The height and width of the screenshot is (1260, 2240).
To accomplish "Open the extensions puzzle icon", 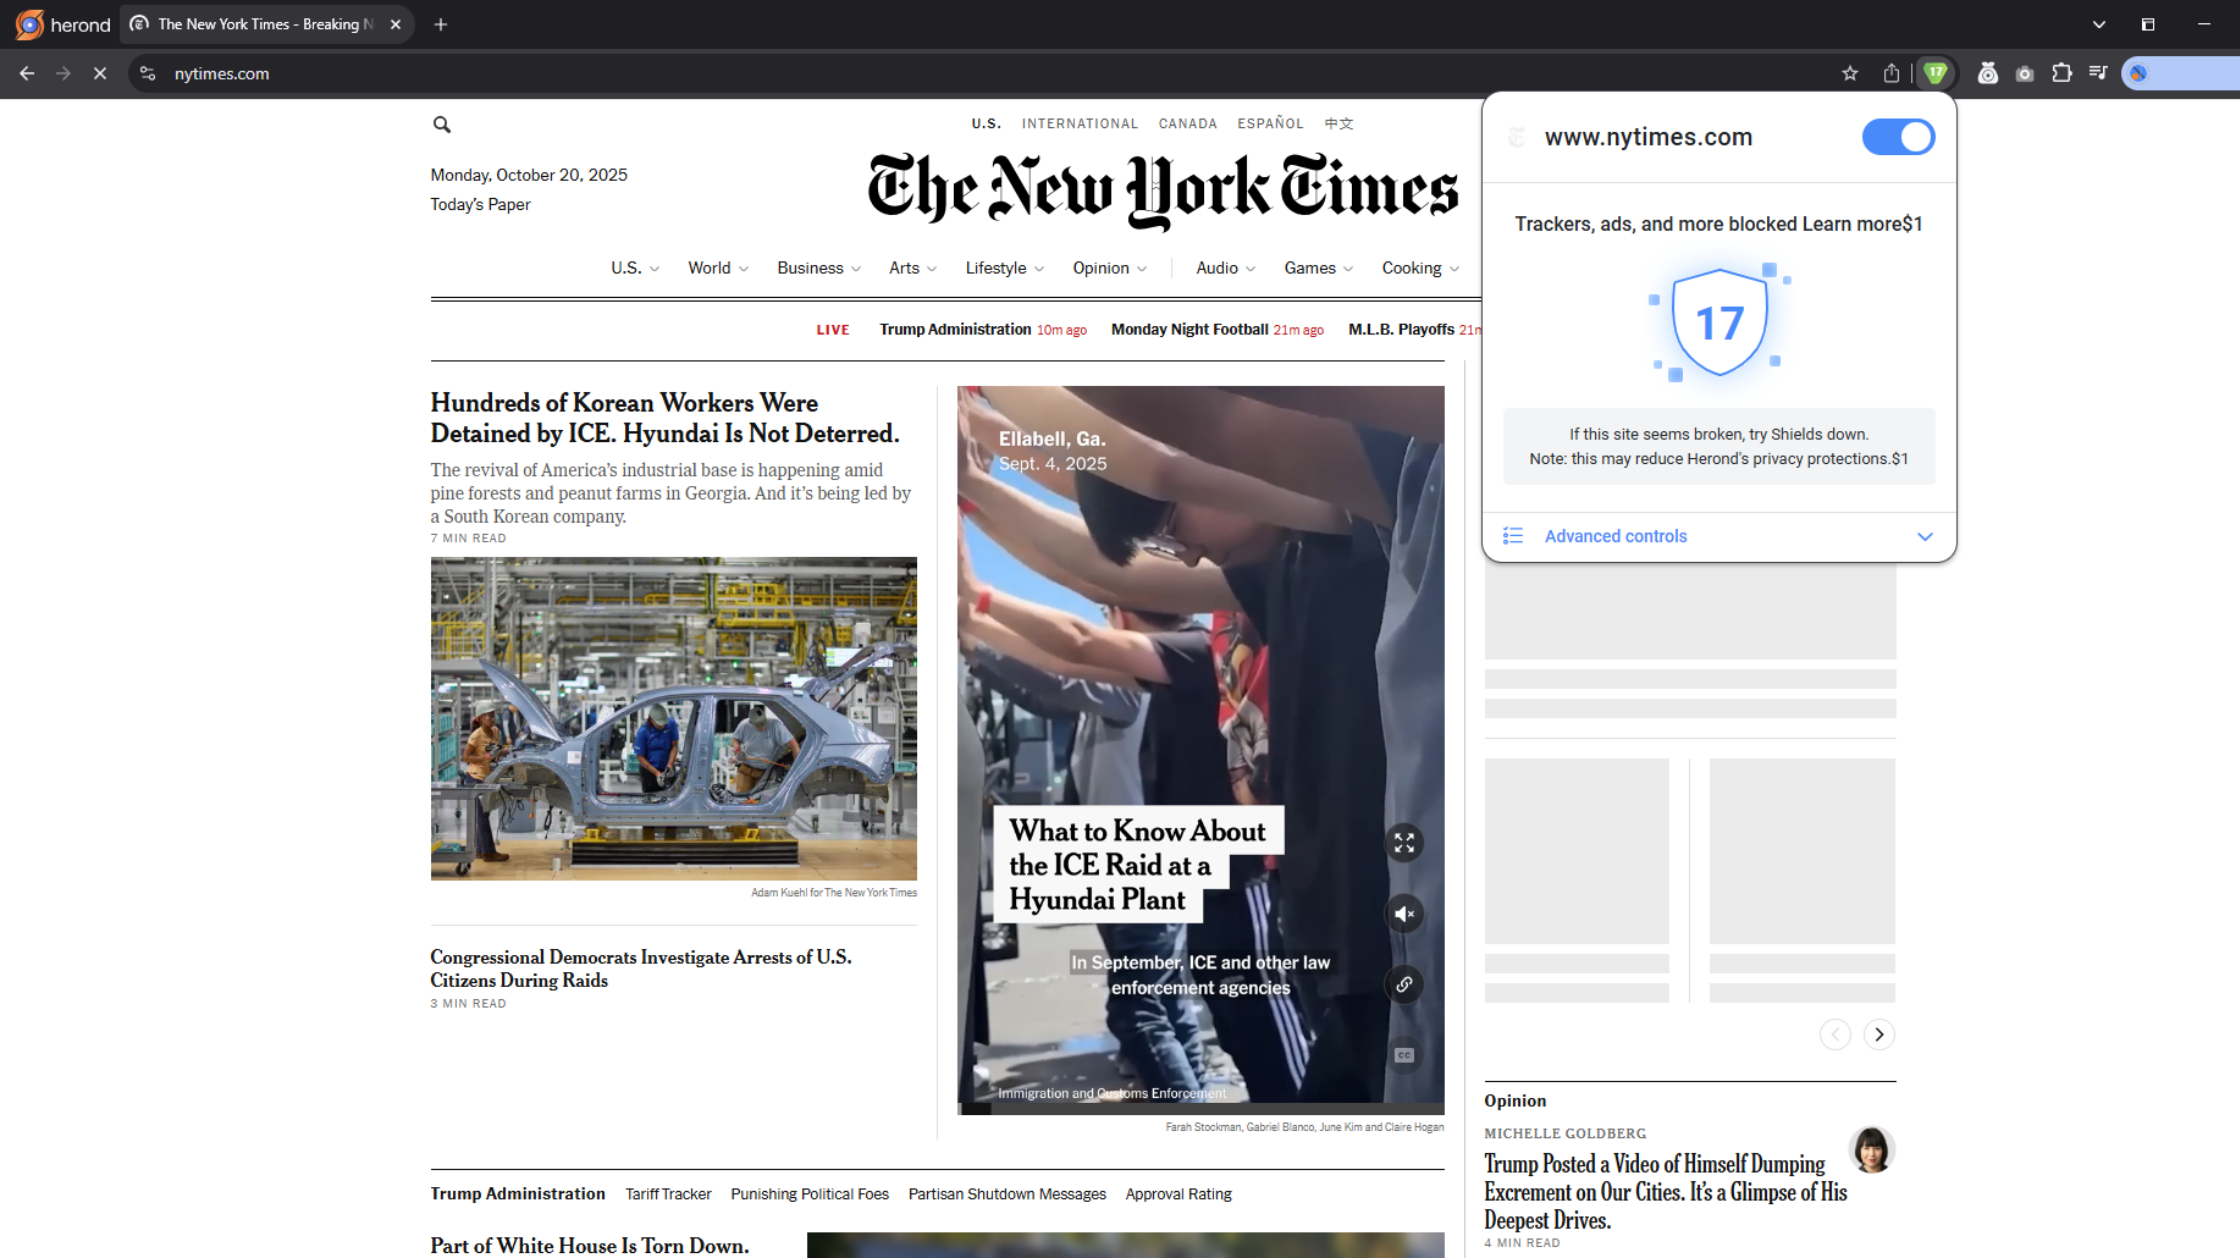I will (x=2061, y=73).
